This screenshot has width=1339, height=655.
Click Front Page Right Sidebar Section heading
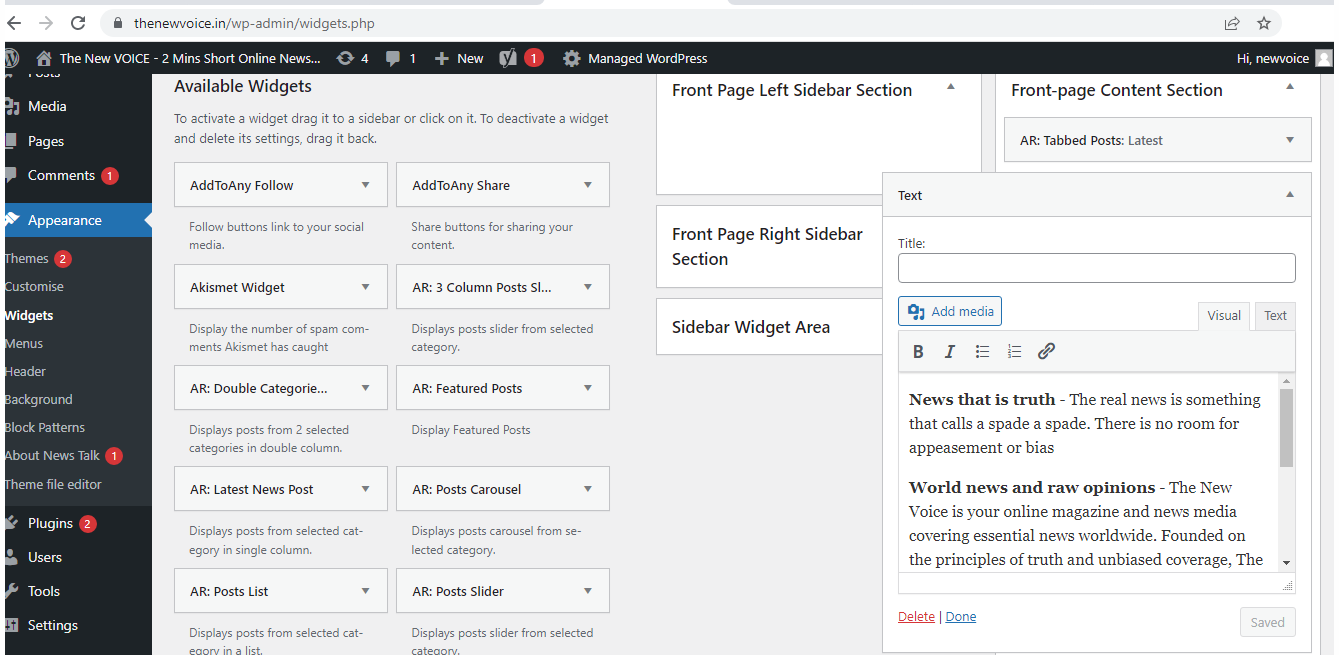(767, 246)
